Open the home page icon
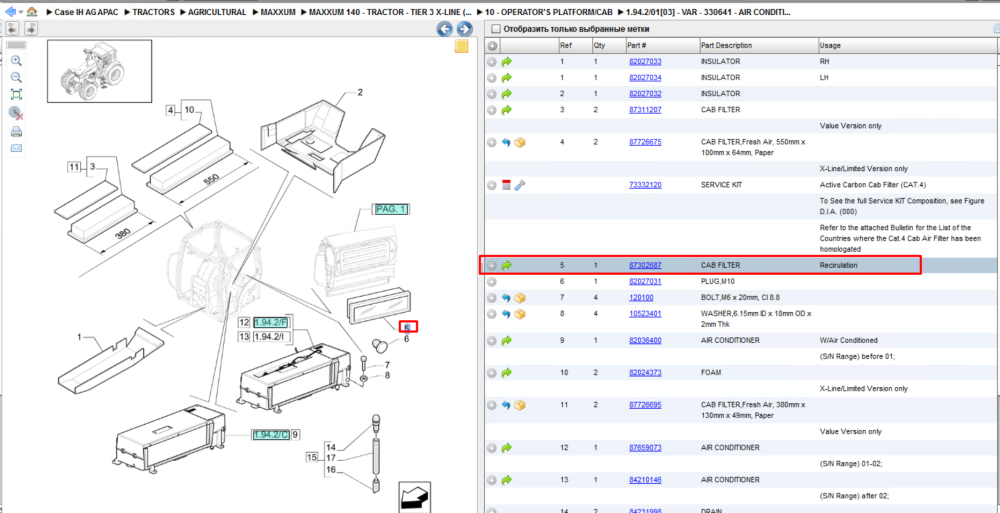1000x513 pixels. point(32,11)
